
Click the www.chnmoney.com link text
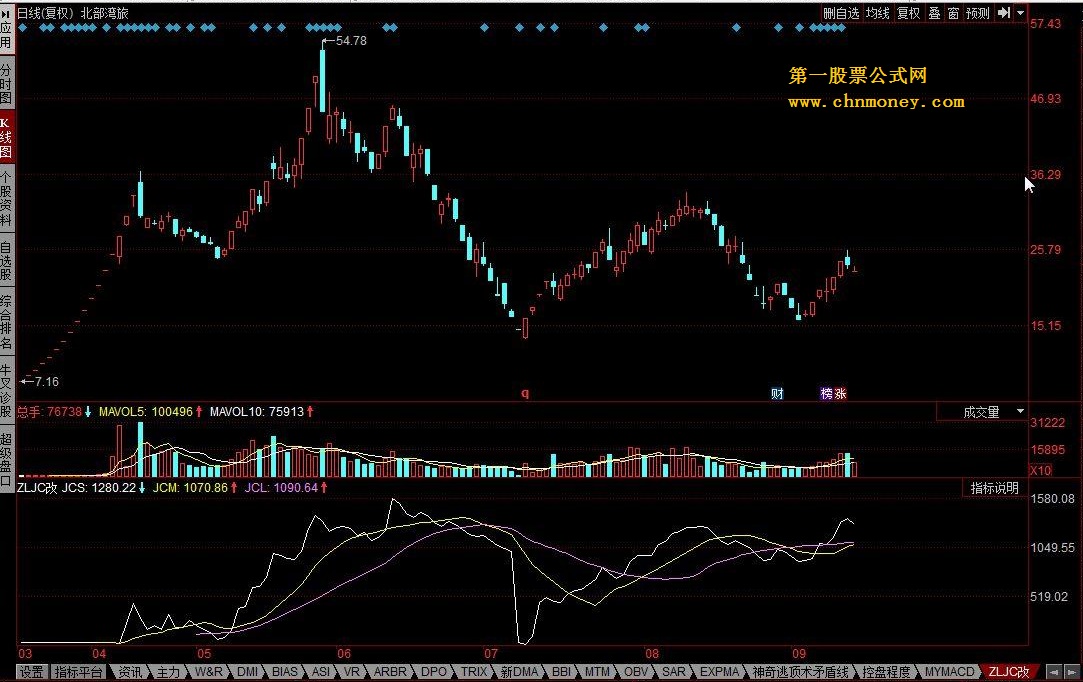(876, 102)
